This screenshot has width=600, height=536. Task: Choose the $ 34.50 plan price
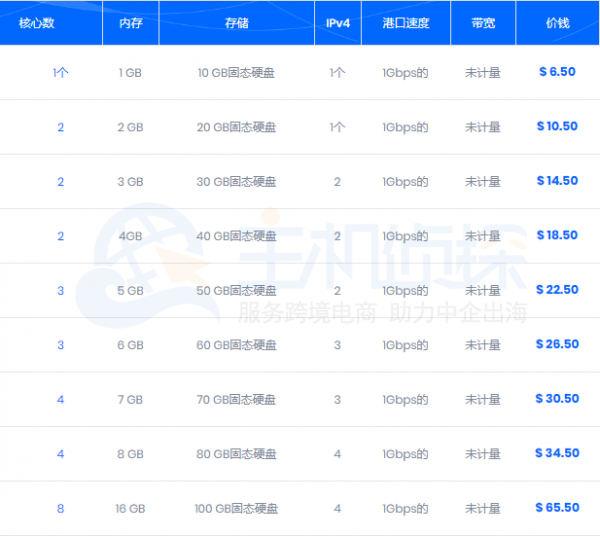557,453
